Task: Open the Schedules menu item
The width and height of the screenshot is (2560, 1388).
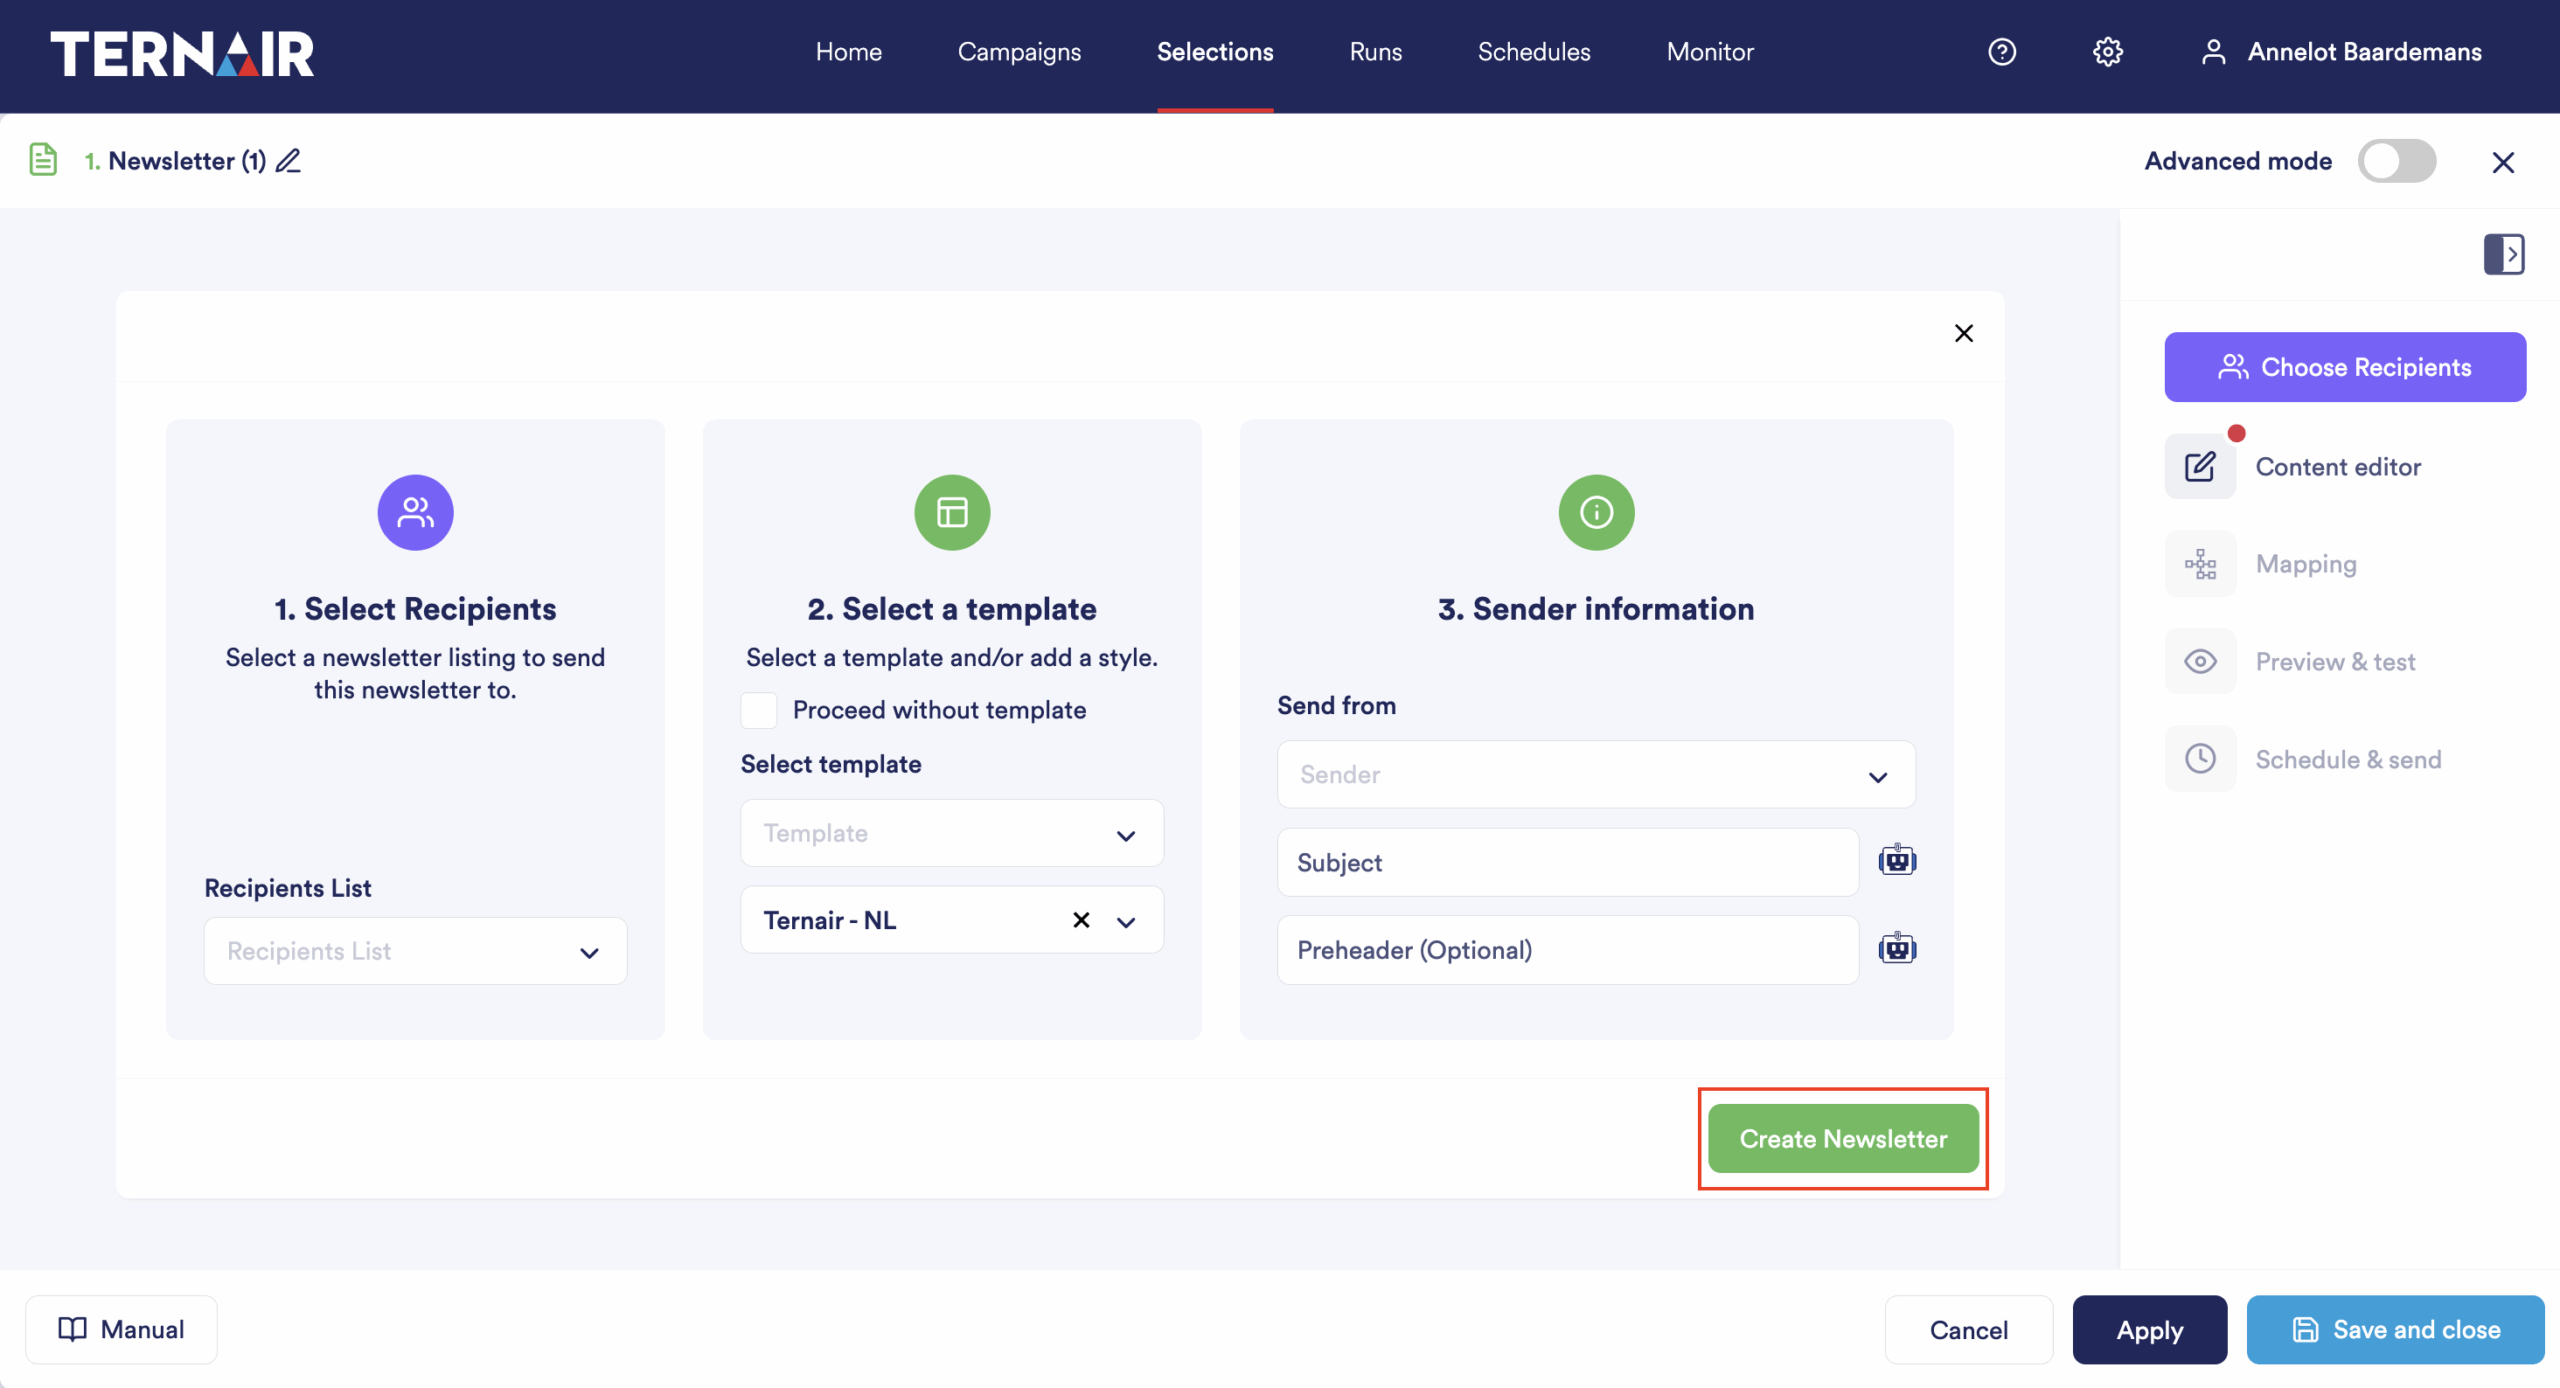Action: point(1534,52)
